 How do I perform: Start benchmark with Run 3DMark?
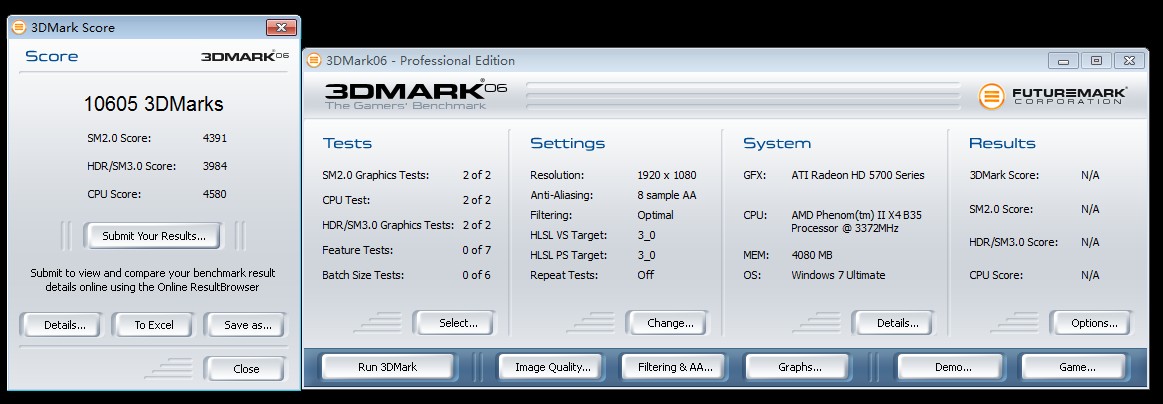[387, 366]
